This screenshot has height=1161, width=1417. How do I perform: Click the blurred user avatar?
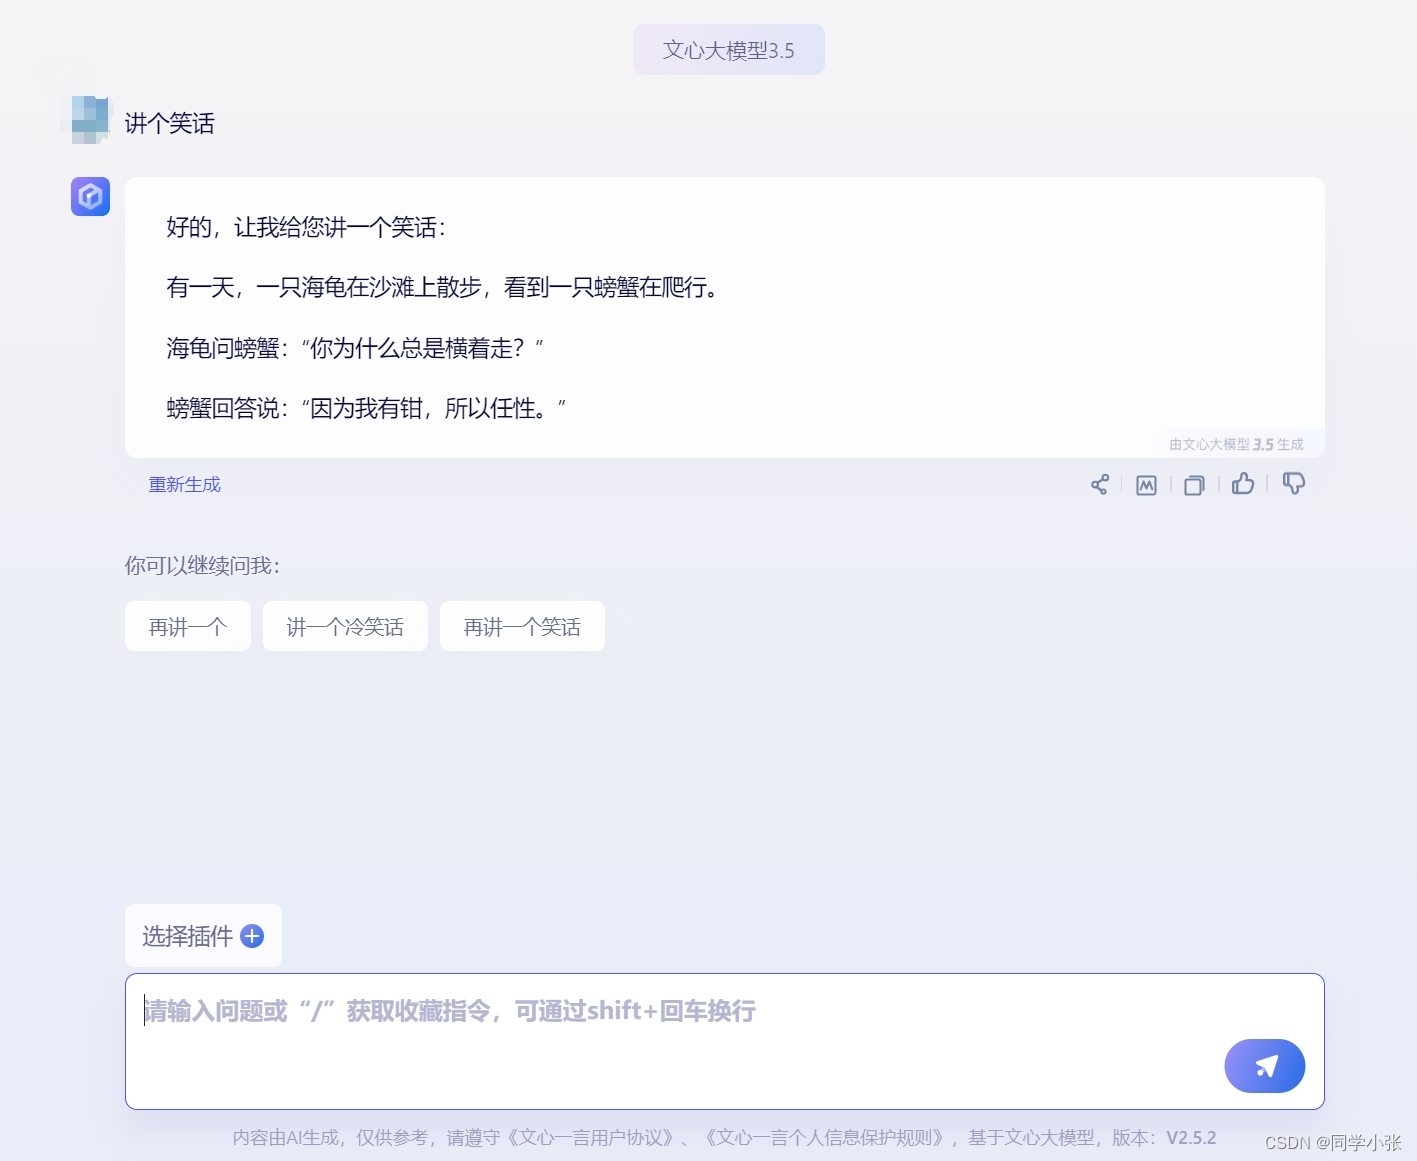(x=90, y=120)
